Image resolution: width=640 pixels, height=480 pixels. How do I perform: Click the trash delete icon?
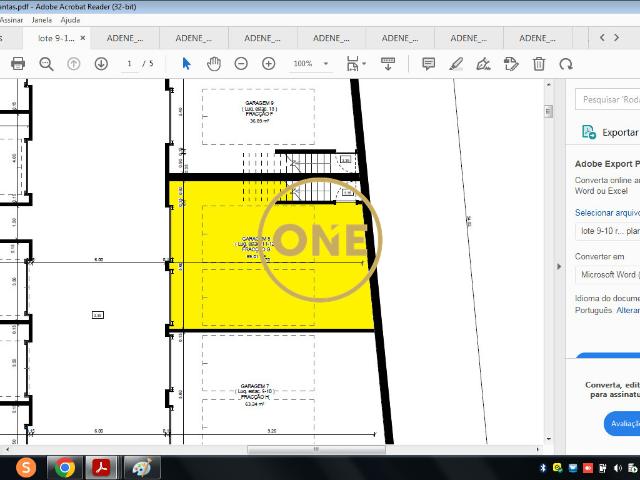pyautogui.click(x=539, y=63)
